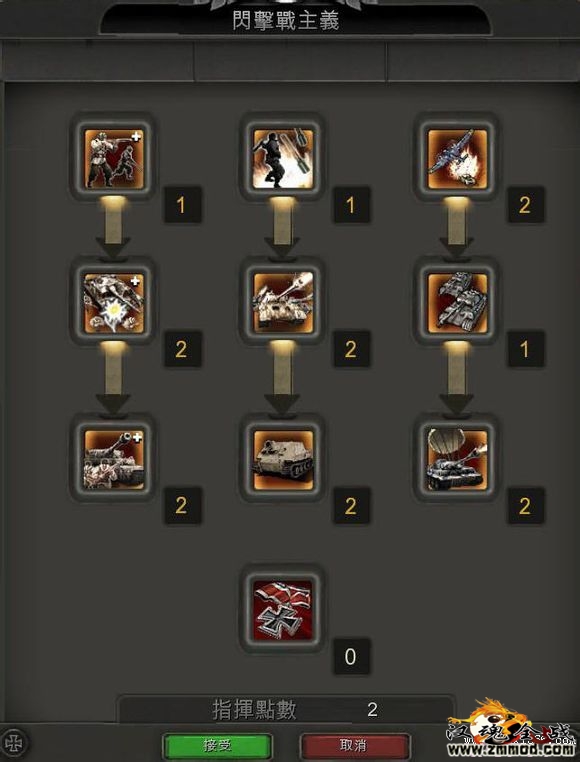Viewport: 580px width, 762px height.
Task: Pick the Sturmtiger heavy vehicle ability
Action: [282, 460]
